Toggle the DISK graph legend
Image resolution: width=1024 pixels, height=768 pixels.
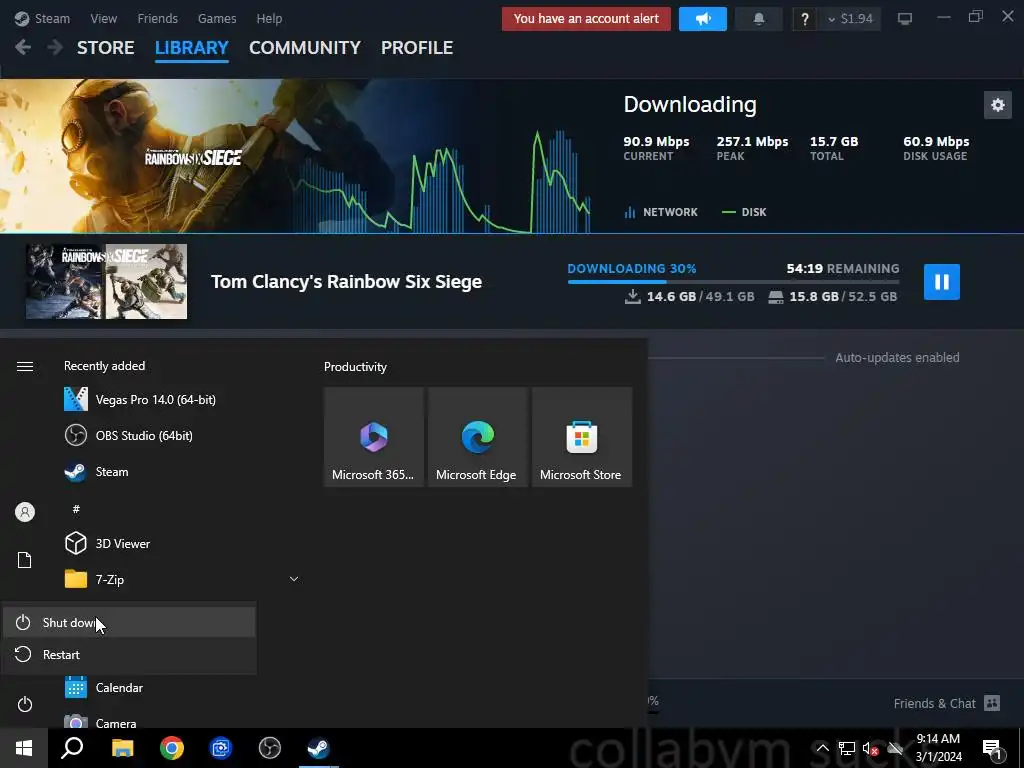coord(744,212)
